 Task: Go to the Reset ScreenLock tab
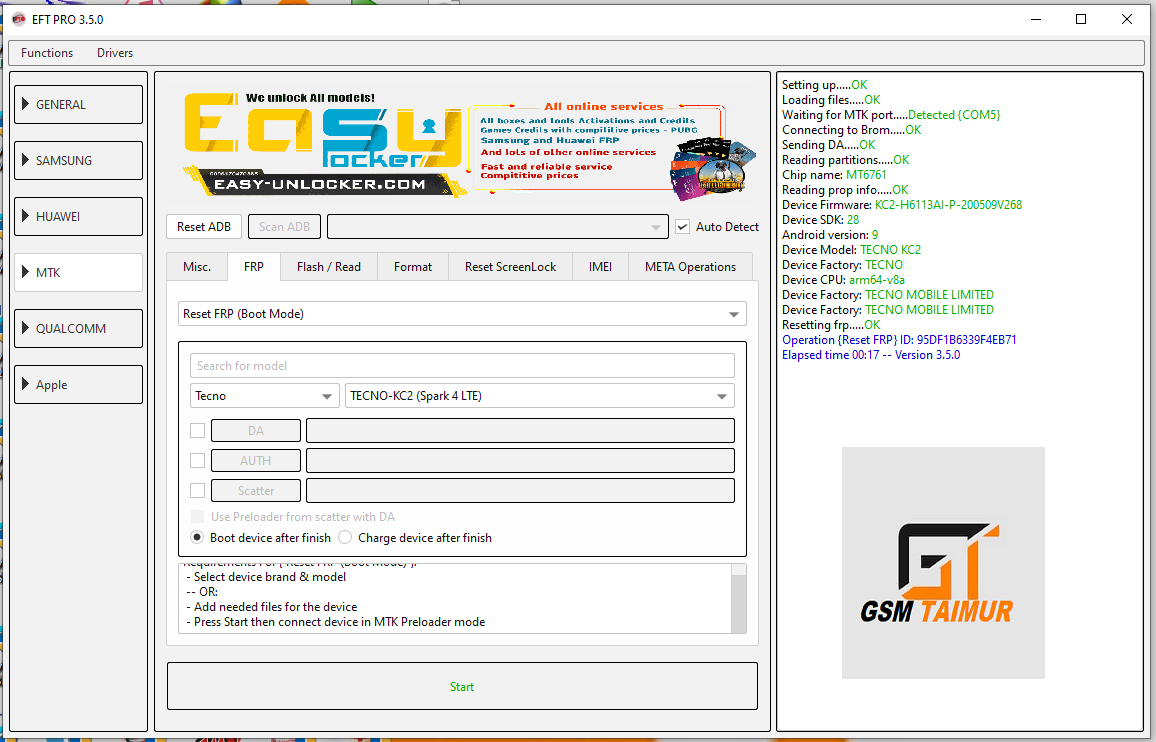coord(510,267)
